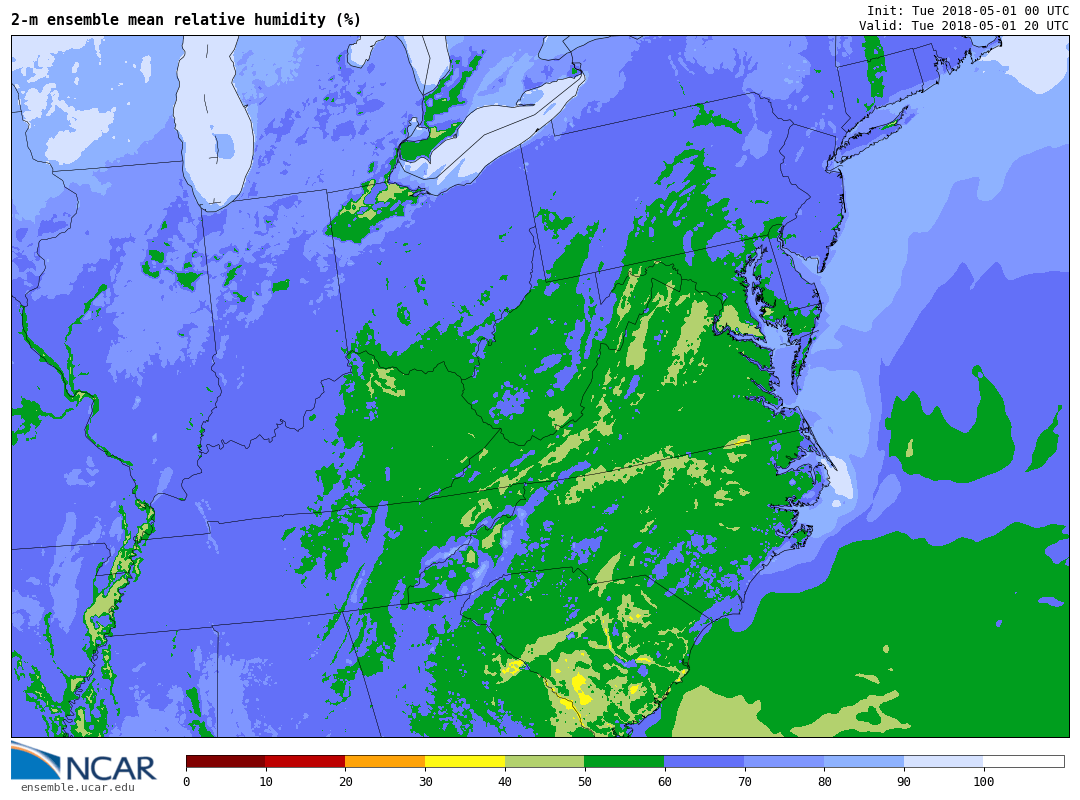Select the periwinkle 70-80 color swatch
This screenshot has width=1080, height=800.
pos(784,761)
